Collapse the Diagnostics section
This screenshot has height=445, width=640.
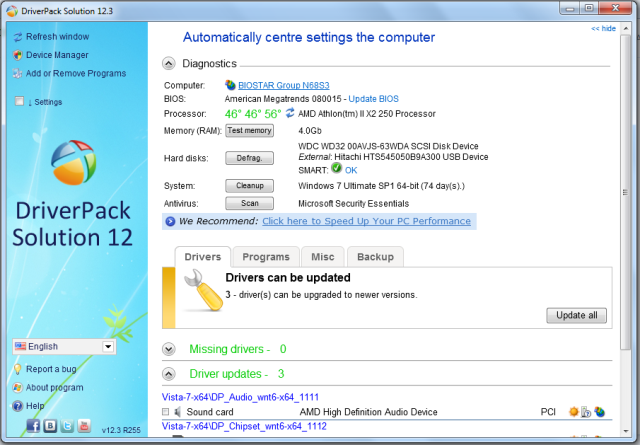pyautogui.click(x=169, y=64)
